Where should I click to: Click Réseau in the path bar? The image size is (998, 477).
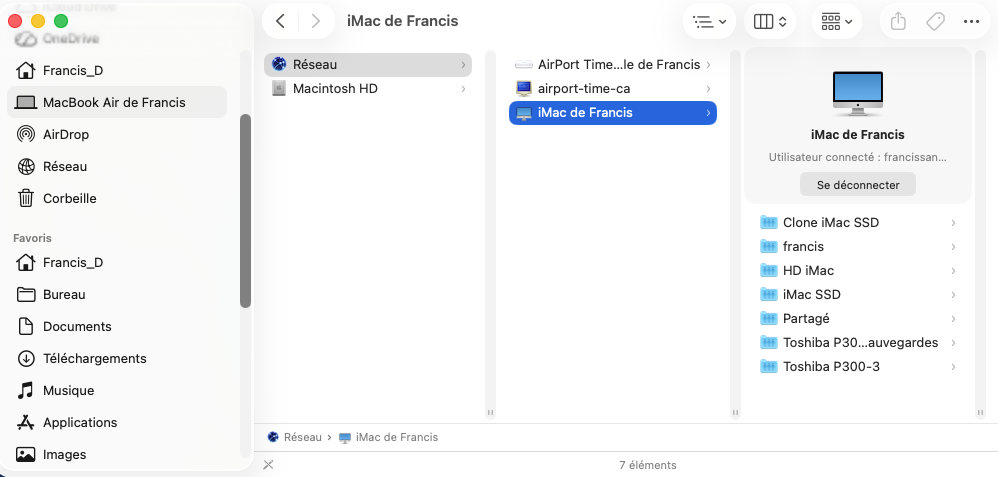(303, 437)
